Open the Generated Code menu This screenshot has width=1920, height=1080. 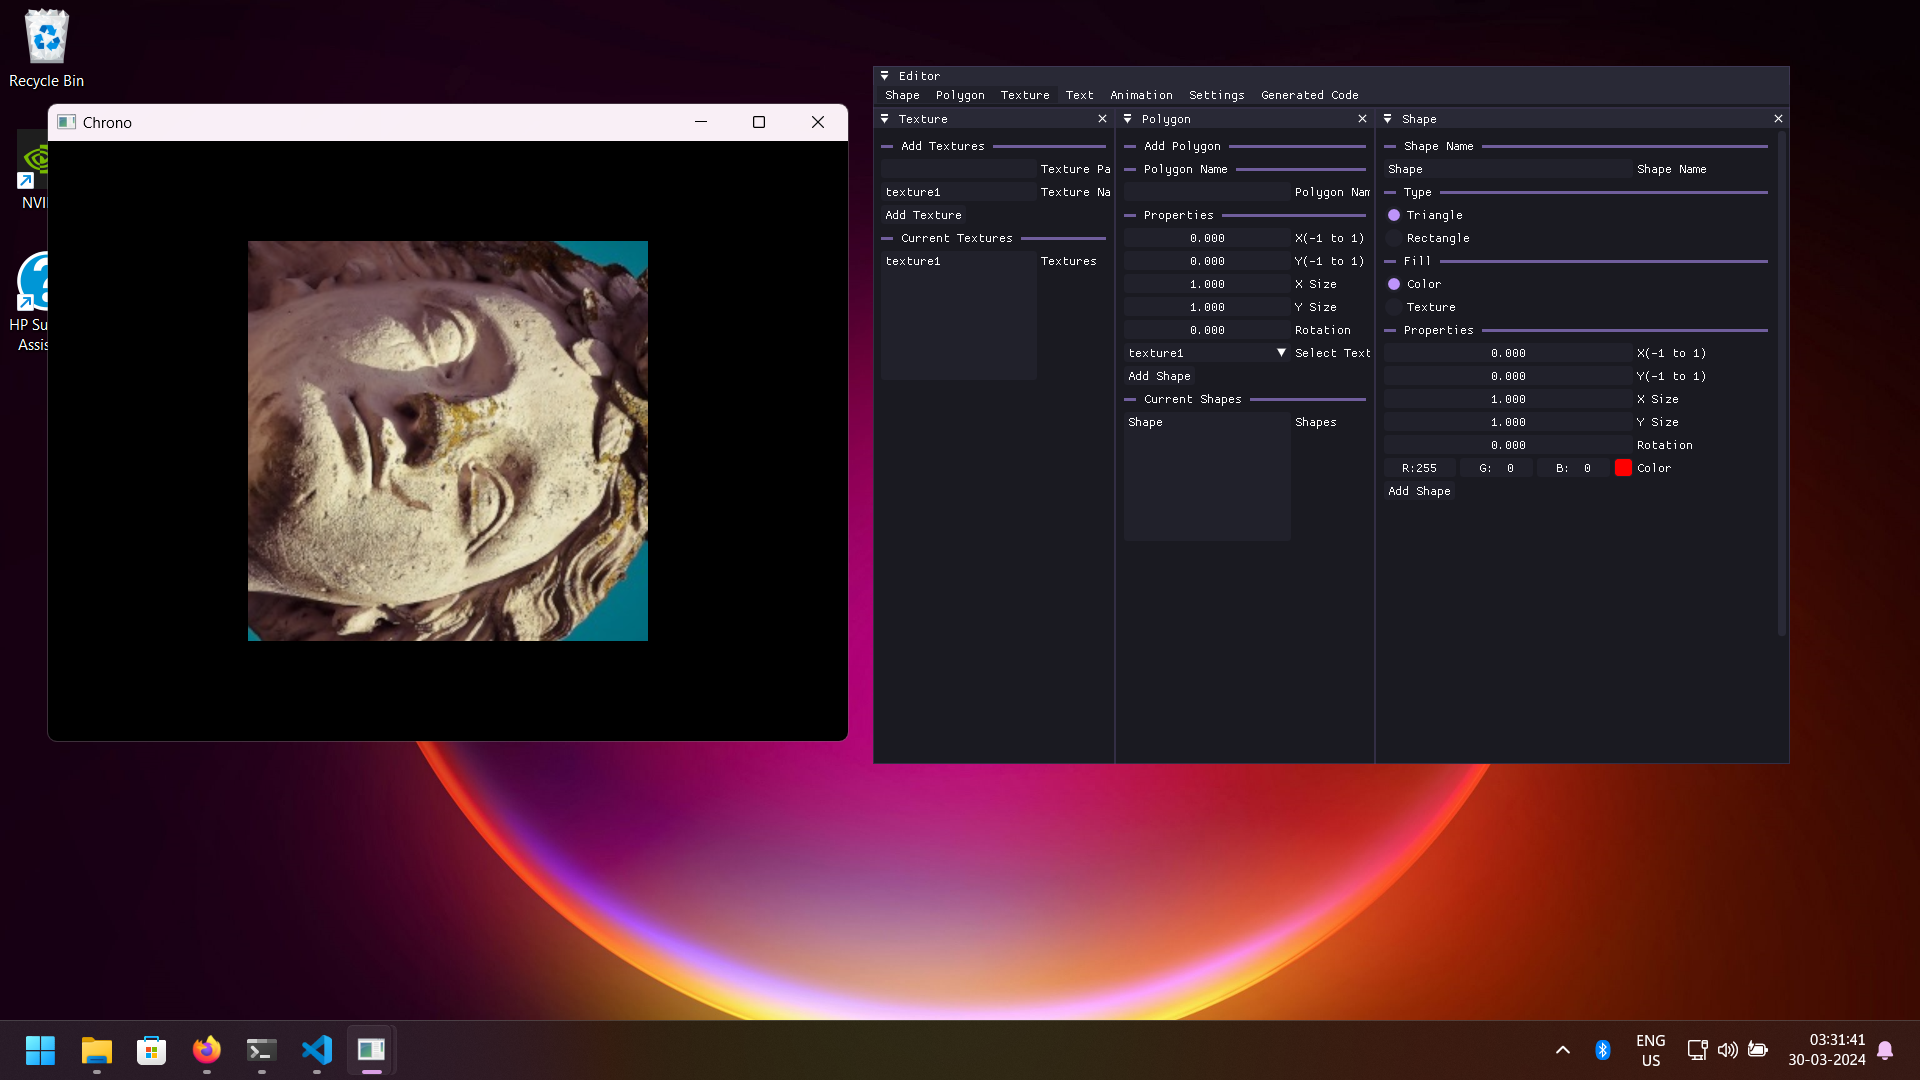[x=1309, y=95]
